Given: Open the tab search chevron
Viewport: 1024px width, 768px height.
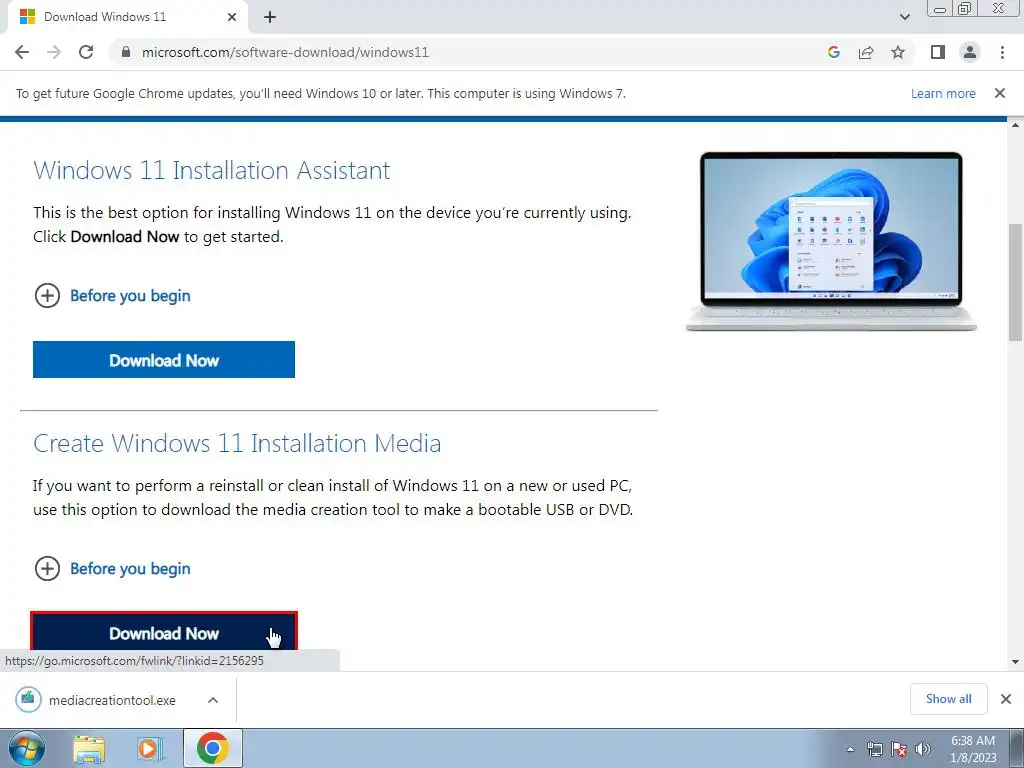Looking at the screenshot, I should point(904,17).
